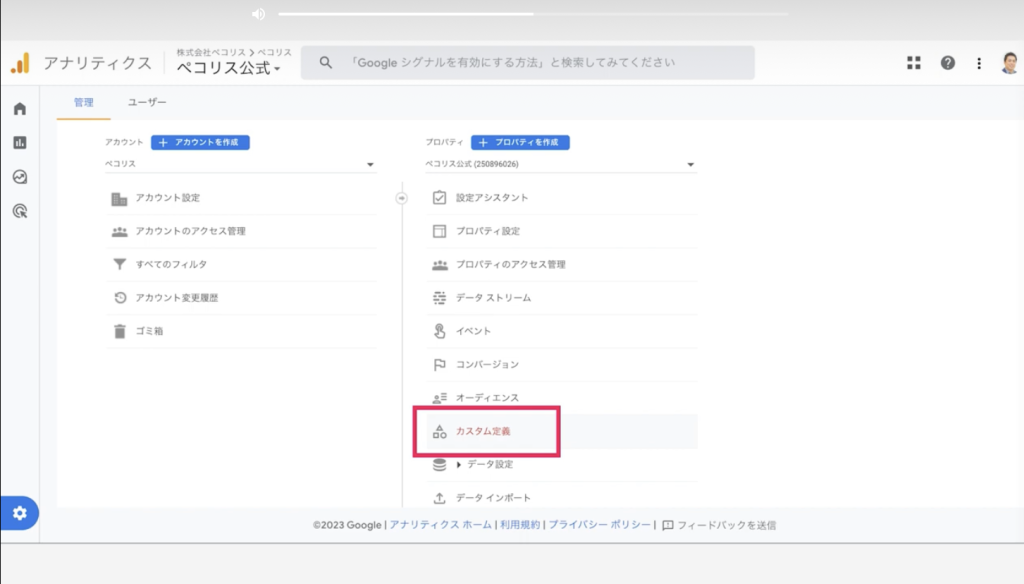Image resolution: width=1024 pixels, height=584 pixels.
Task: Select the 管理 tab
Action: click(84, 103)
